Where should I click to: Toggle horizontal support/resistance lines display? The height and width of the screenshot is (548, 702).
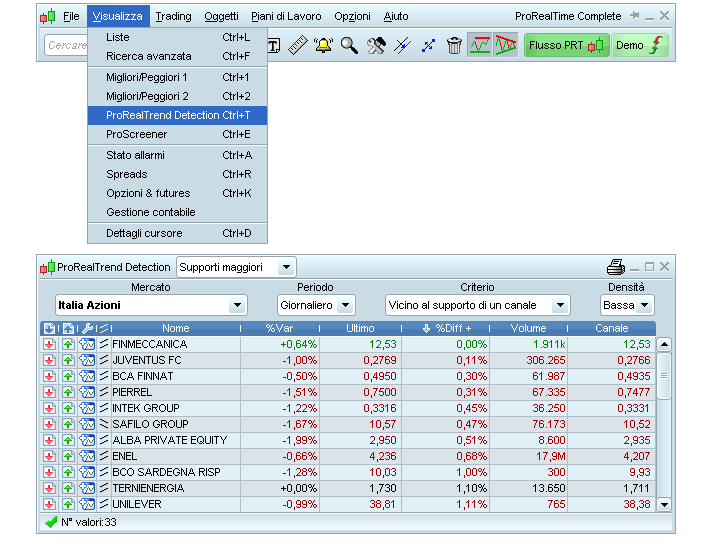479,45
